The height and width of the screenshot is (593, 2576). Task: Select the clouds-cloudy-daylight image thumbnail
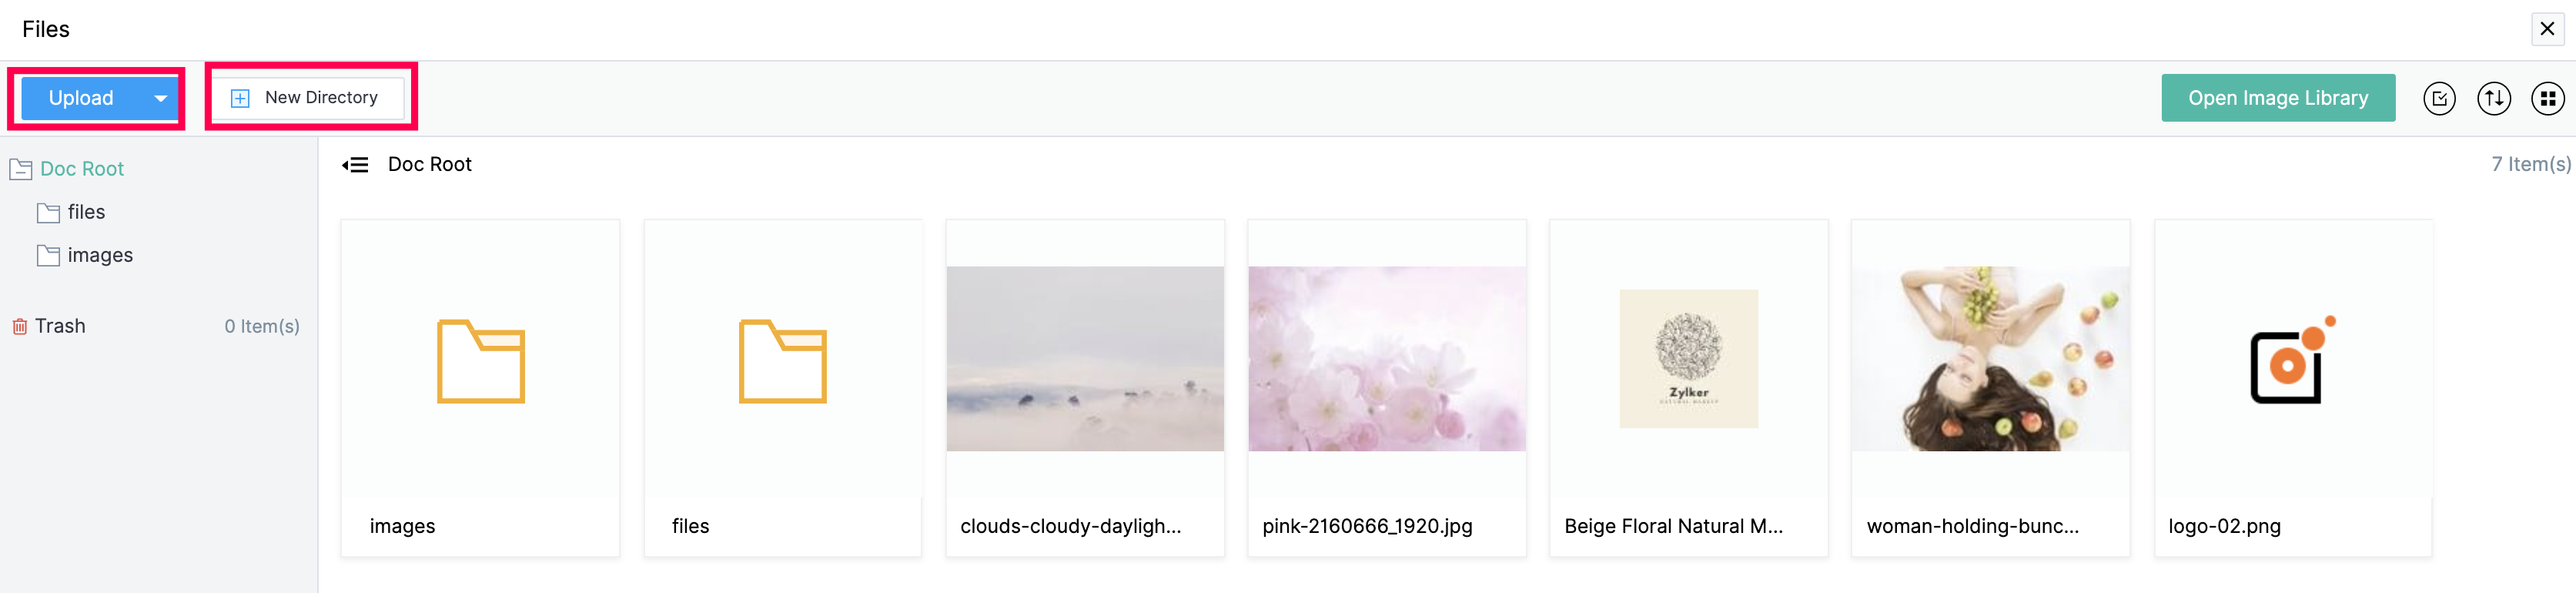coord(1085,359)
